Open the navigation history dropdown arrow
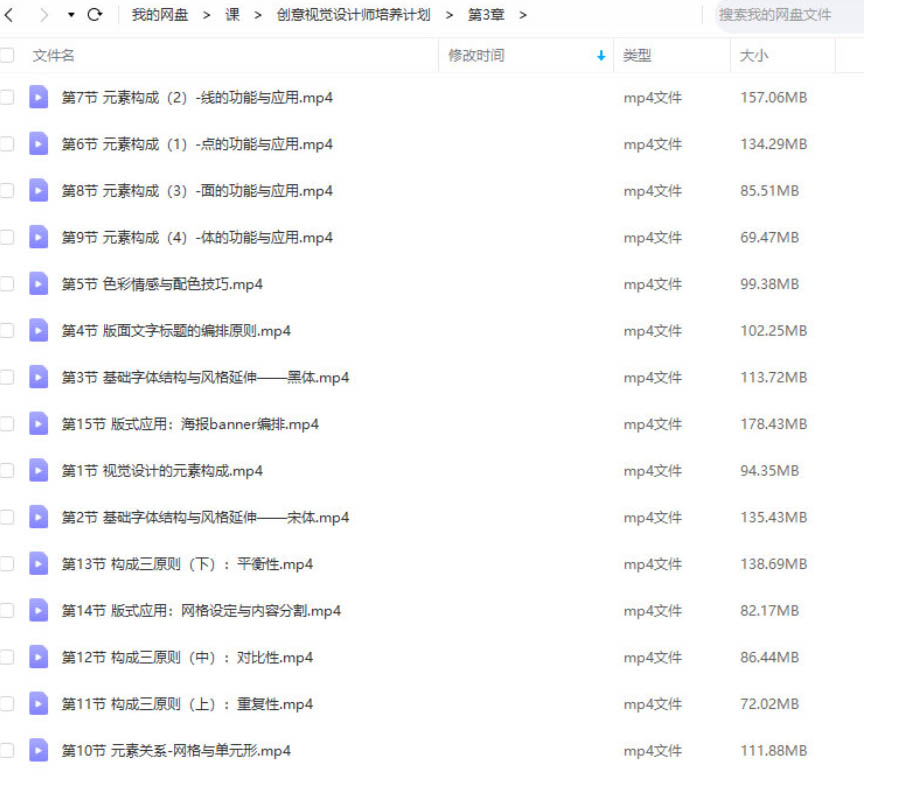 [x=71, y=15]
